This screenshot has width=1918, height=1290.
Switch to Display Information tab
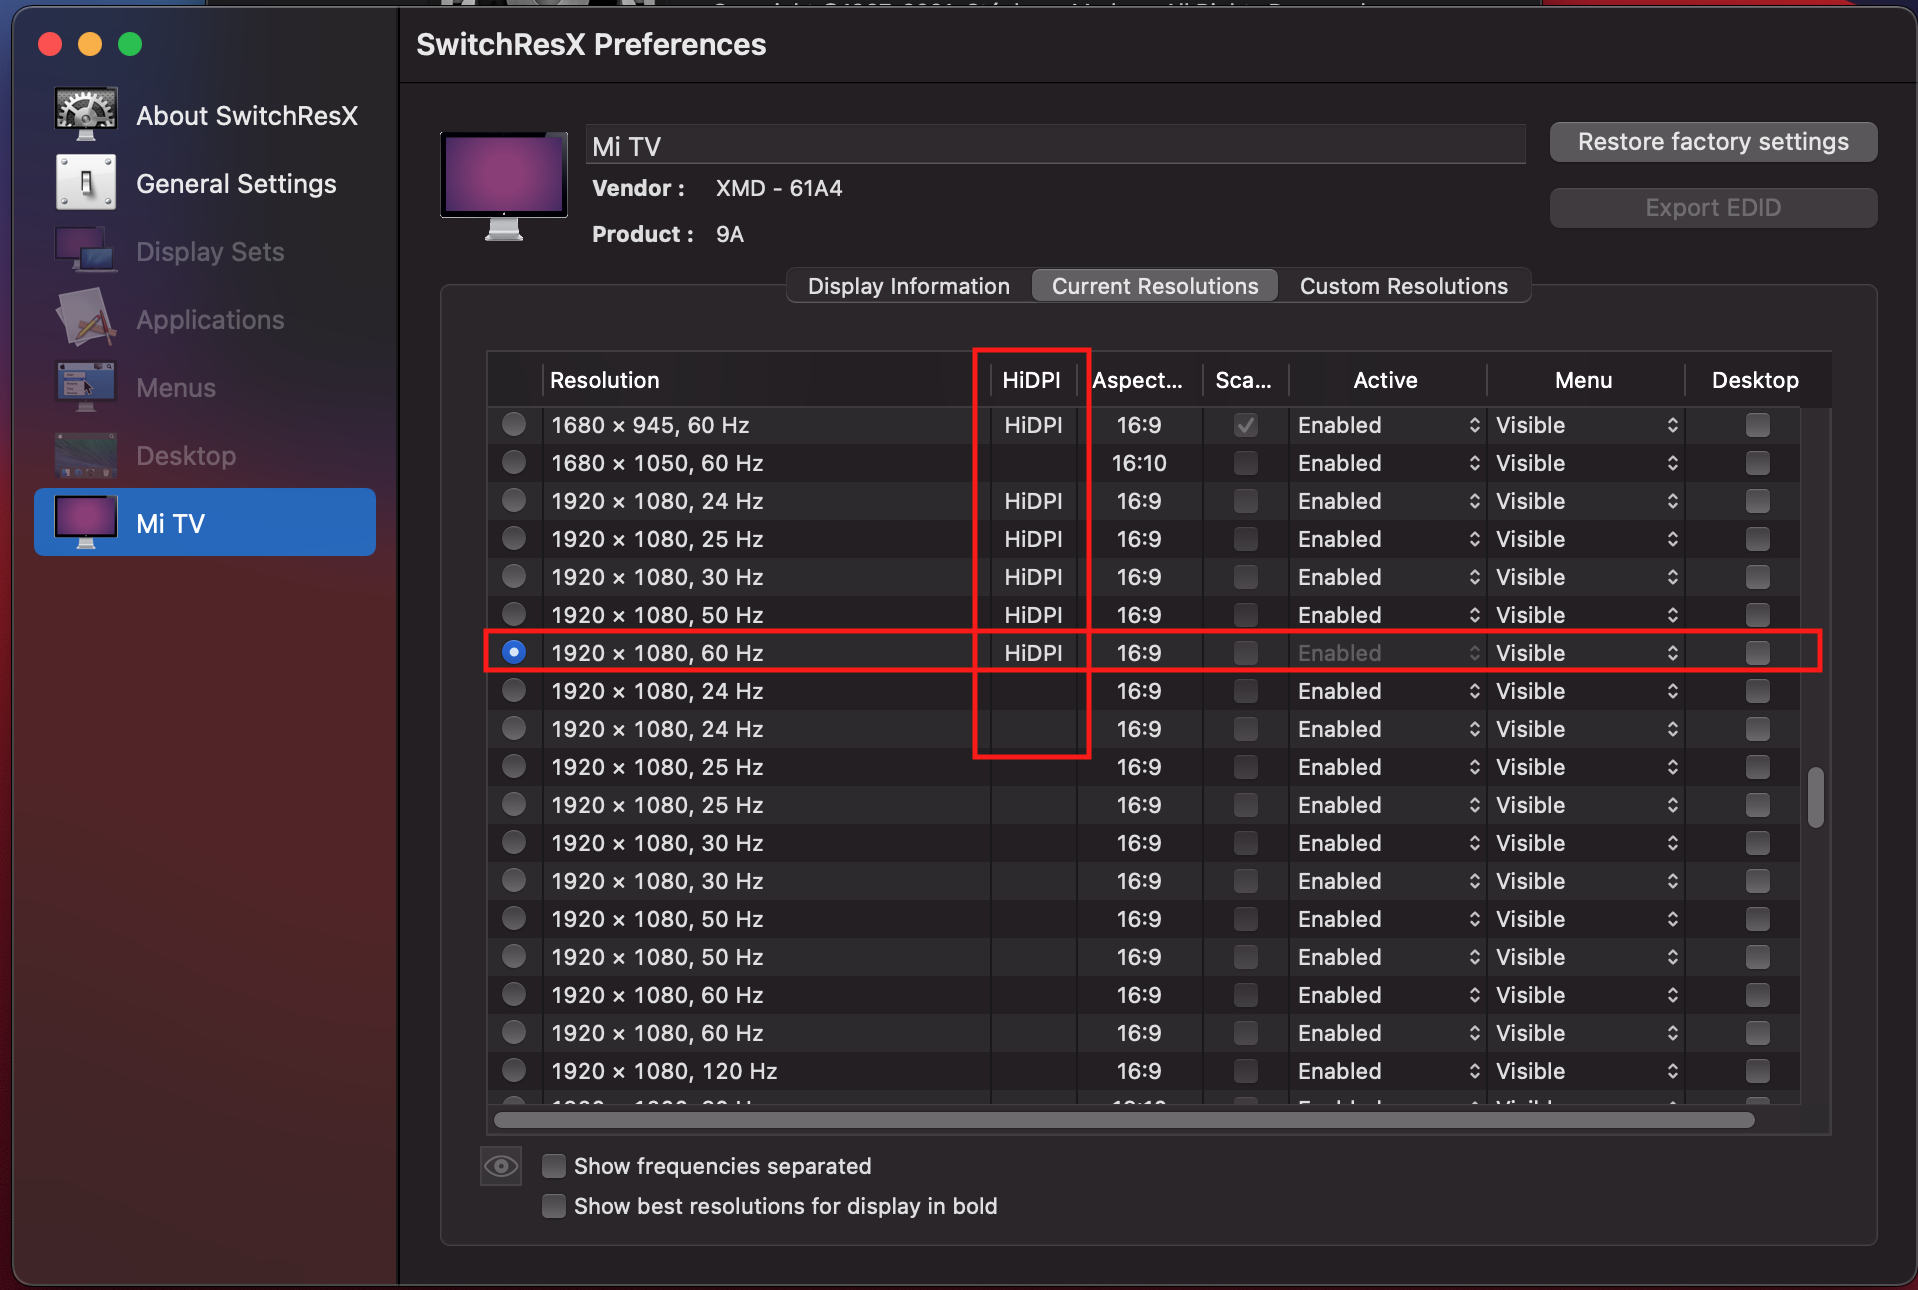click(x=908, y=286)
